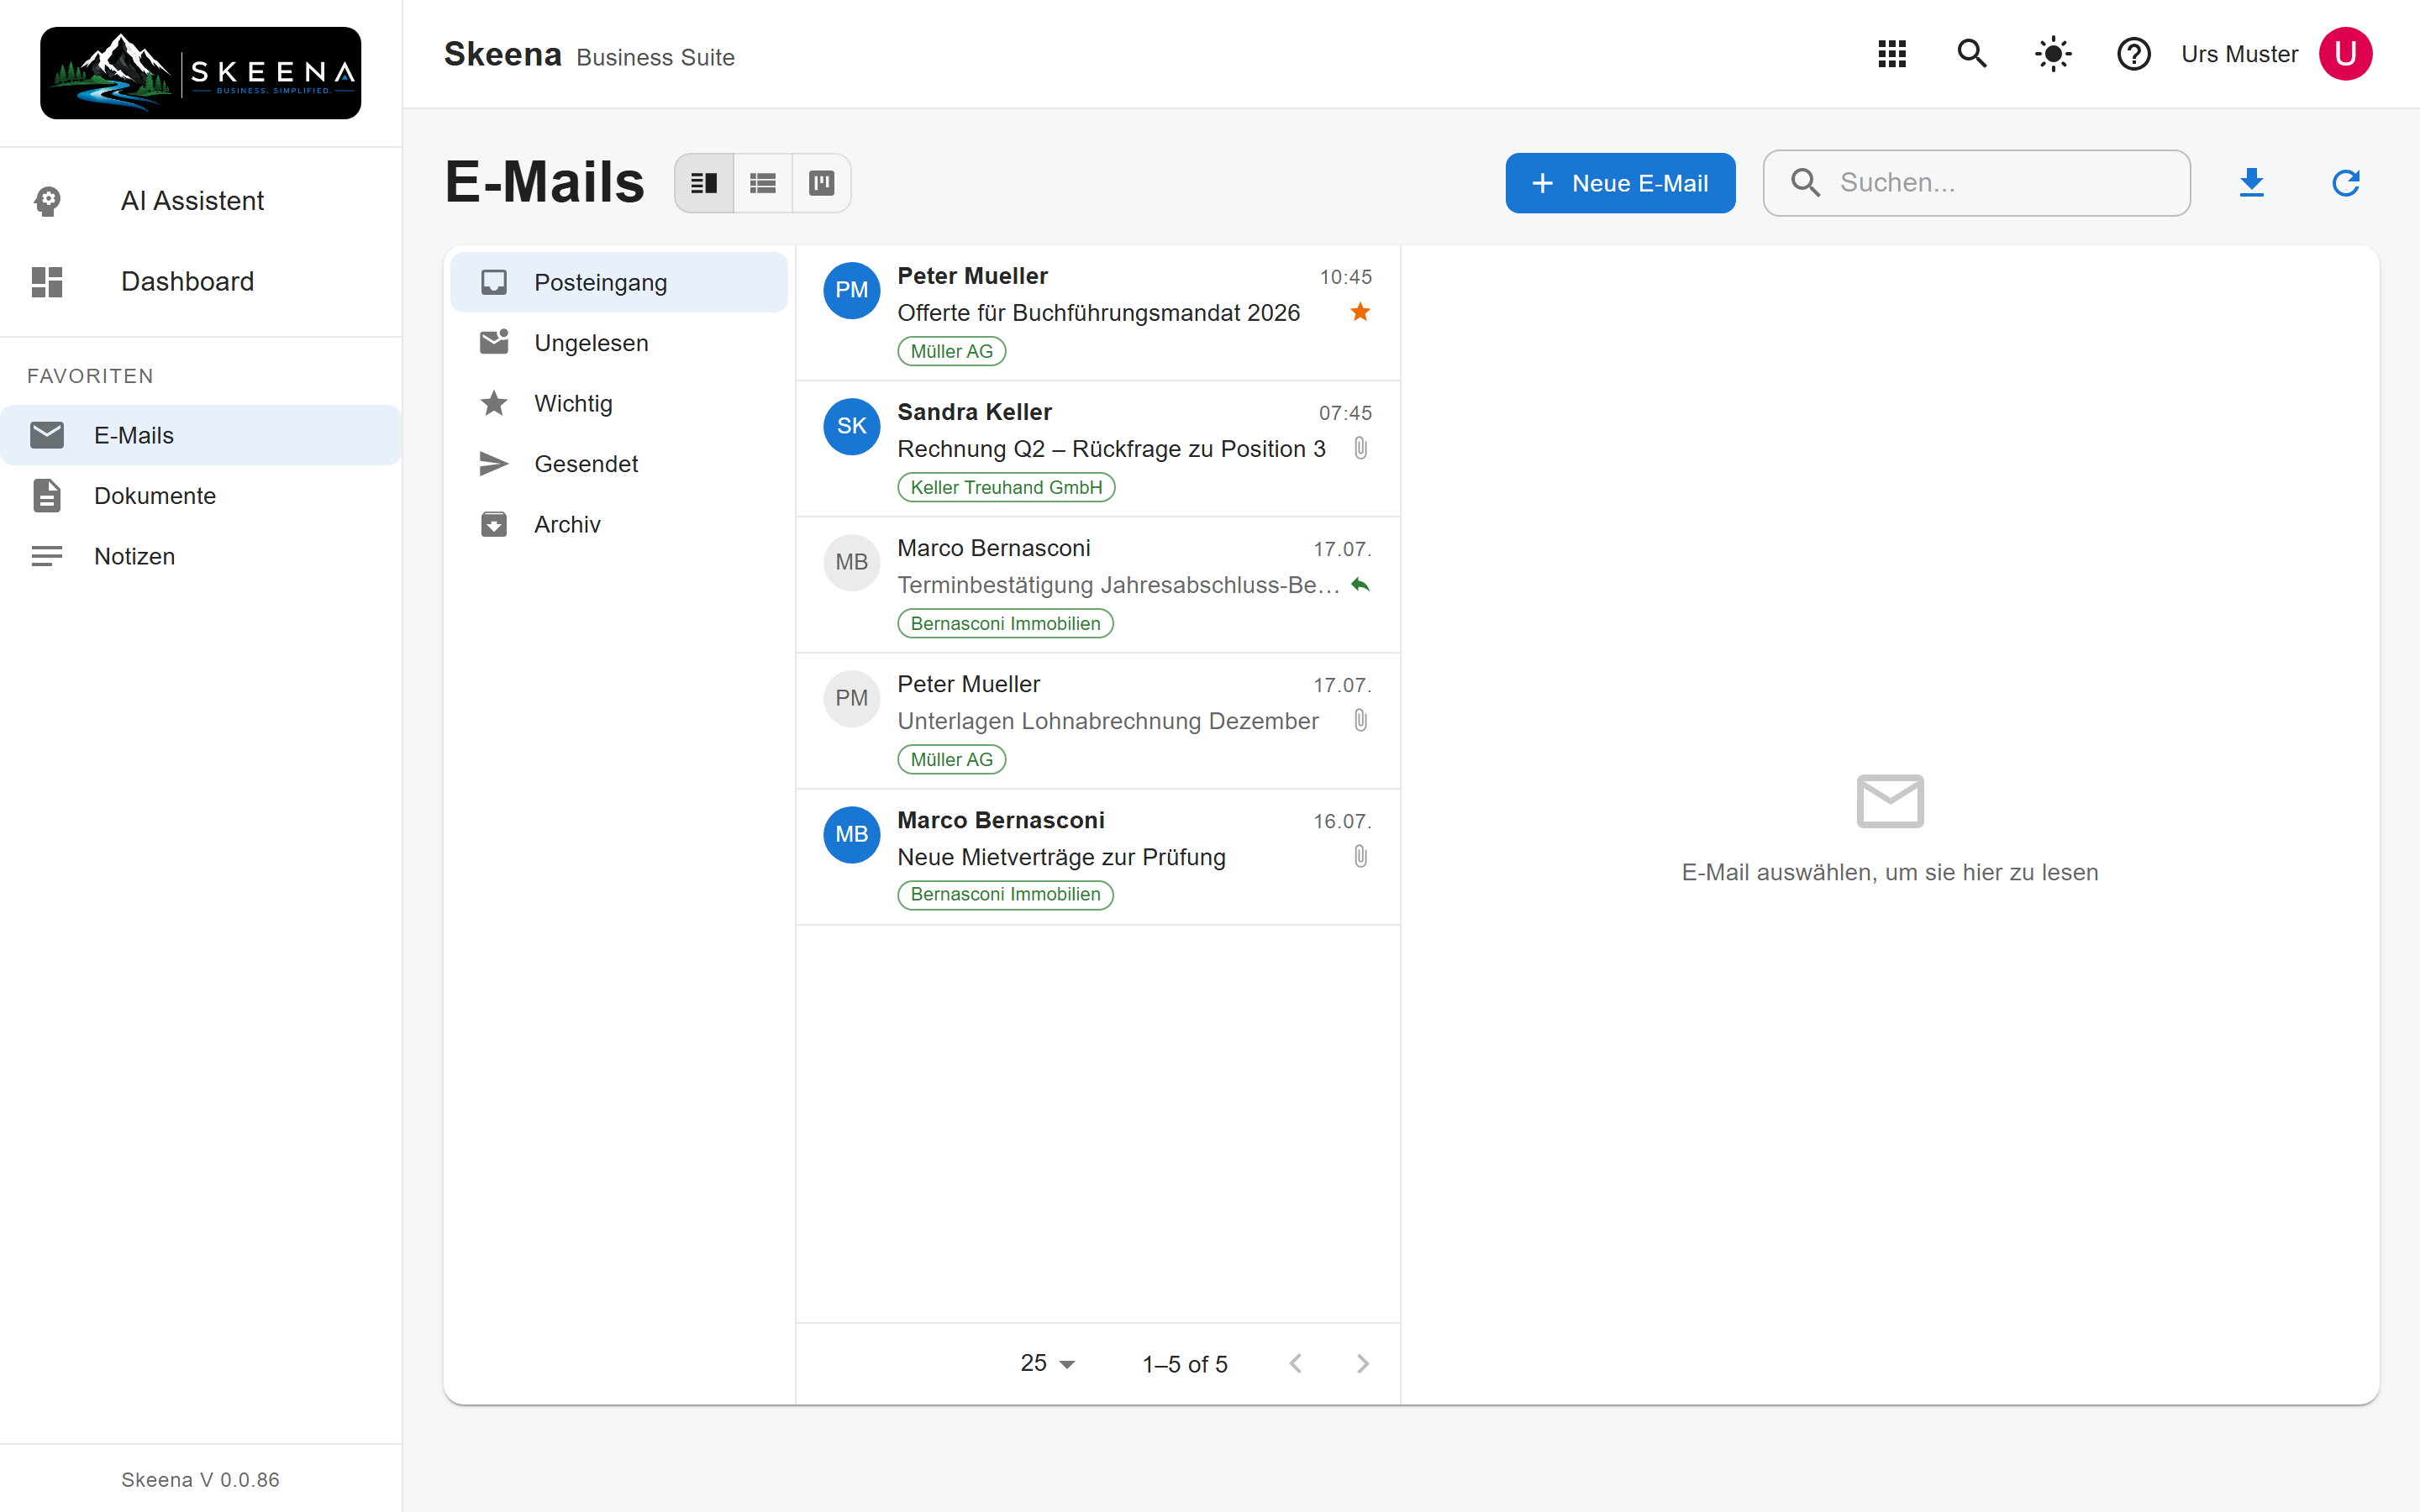Viewport: 2420px width, 1512px height.
Task: Open the apps grid launcher icon
Action: 1892,54
